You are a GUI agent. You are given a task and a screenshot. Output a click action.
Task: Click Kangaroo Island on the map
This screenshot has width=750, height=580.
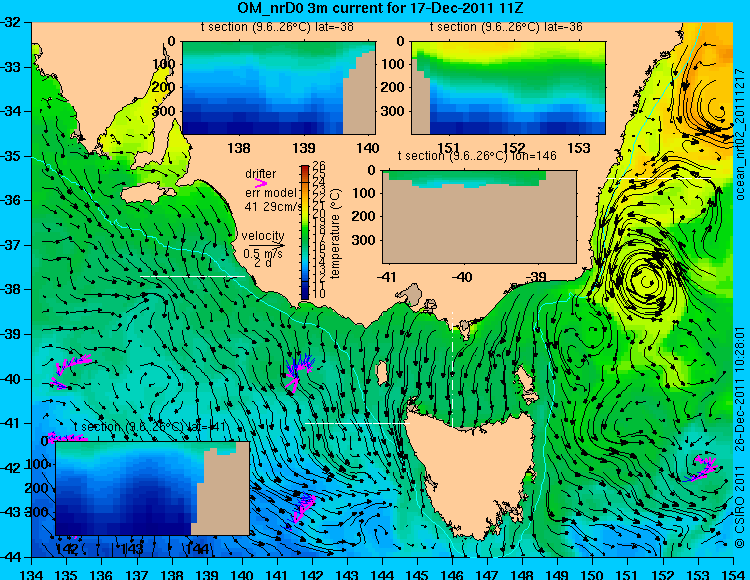(148, 194)
